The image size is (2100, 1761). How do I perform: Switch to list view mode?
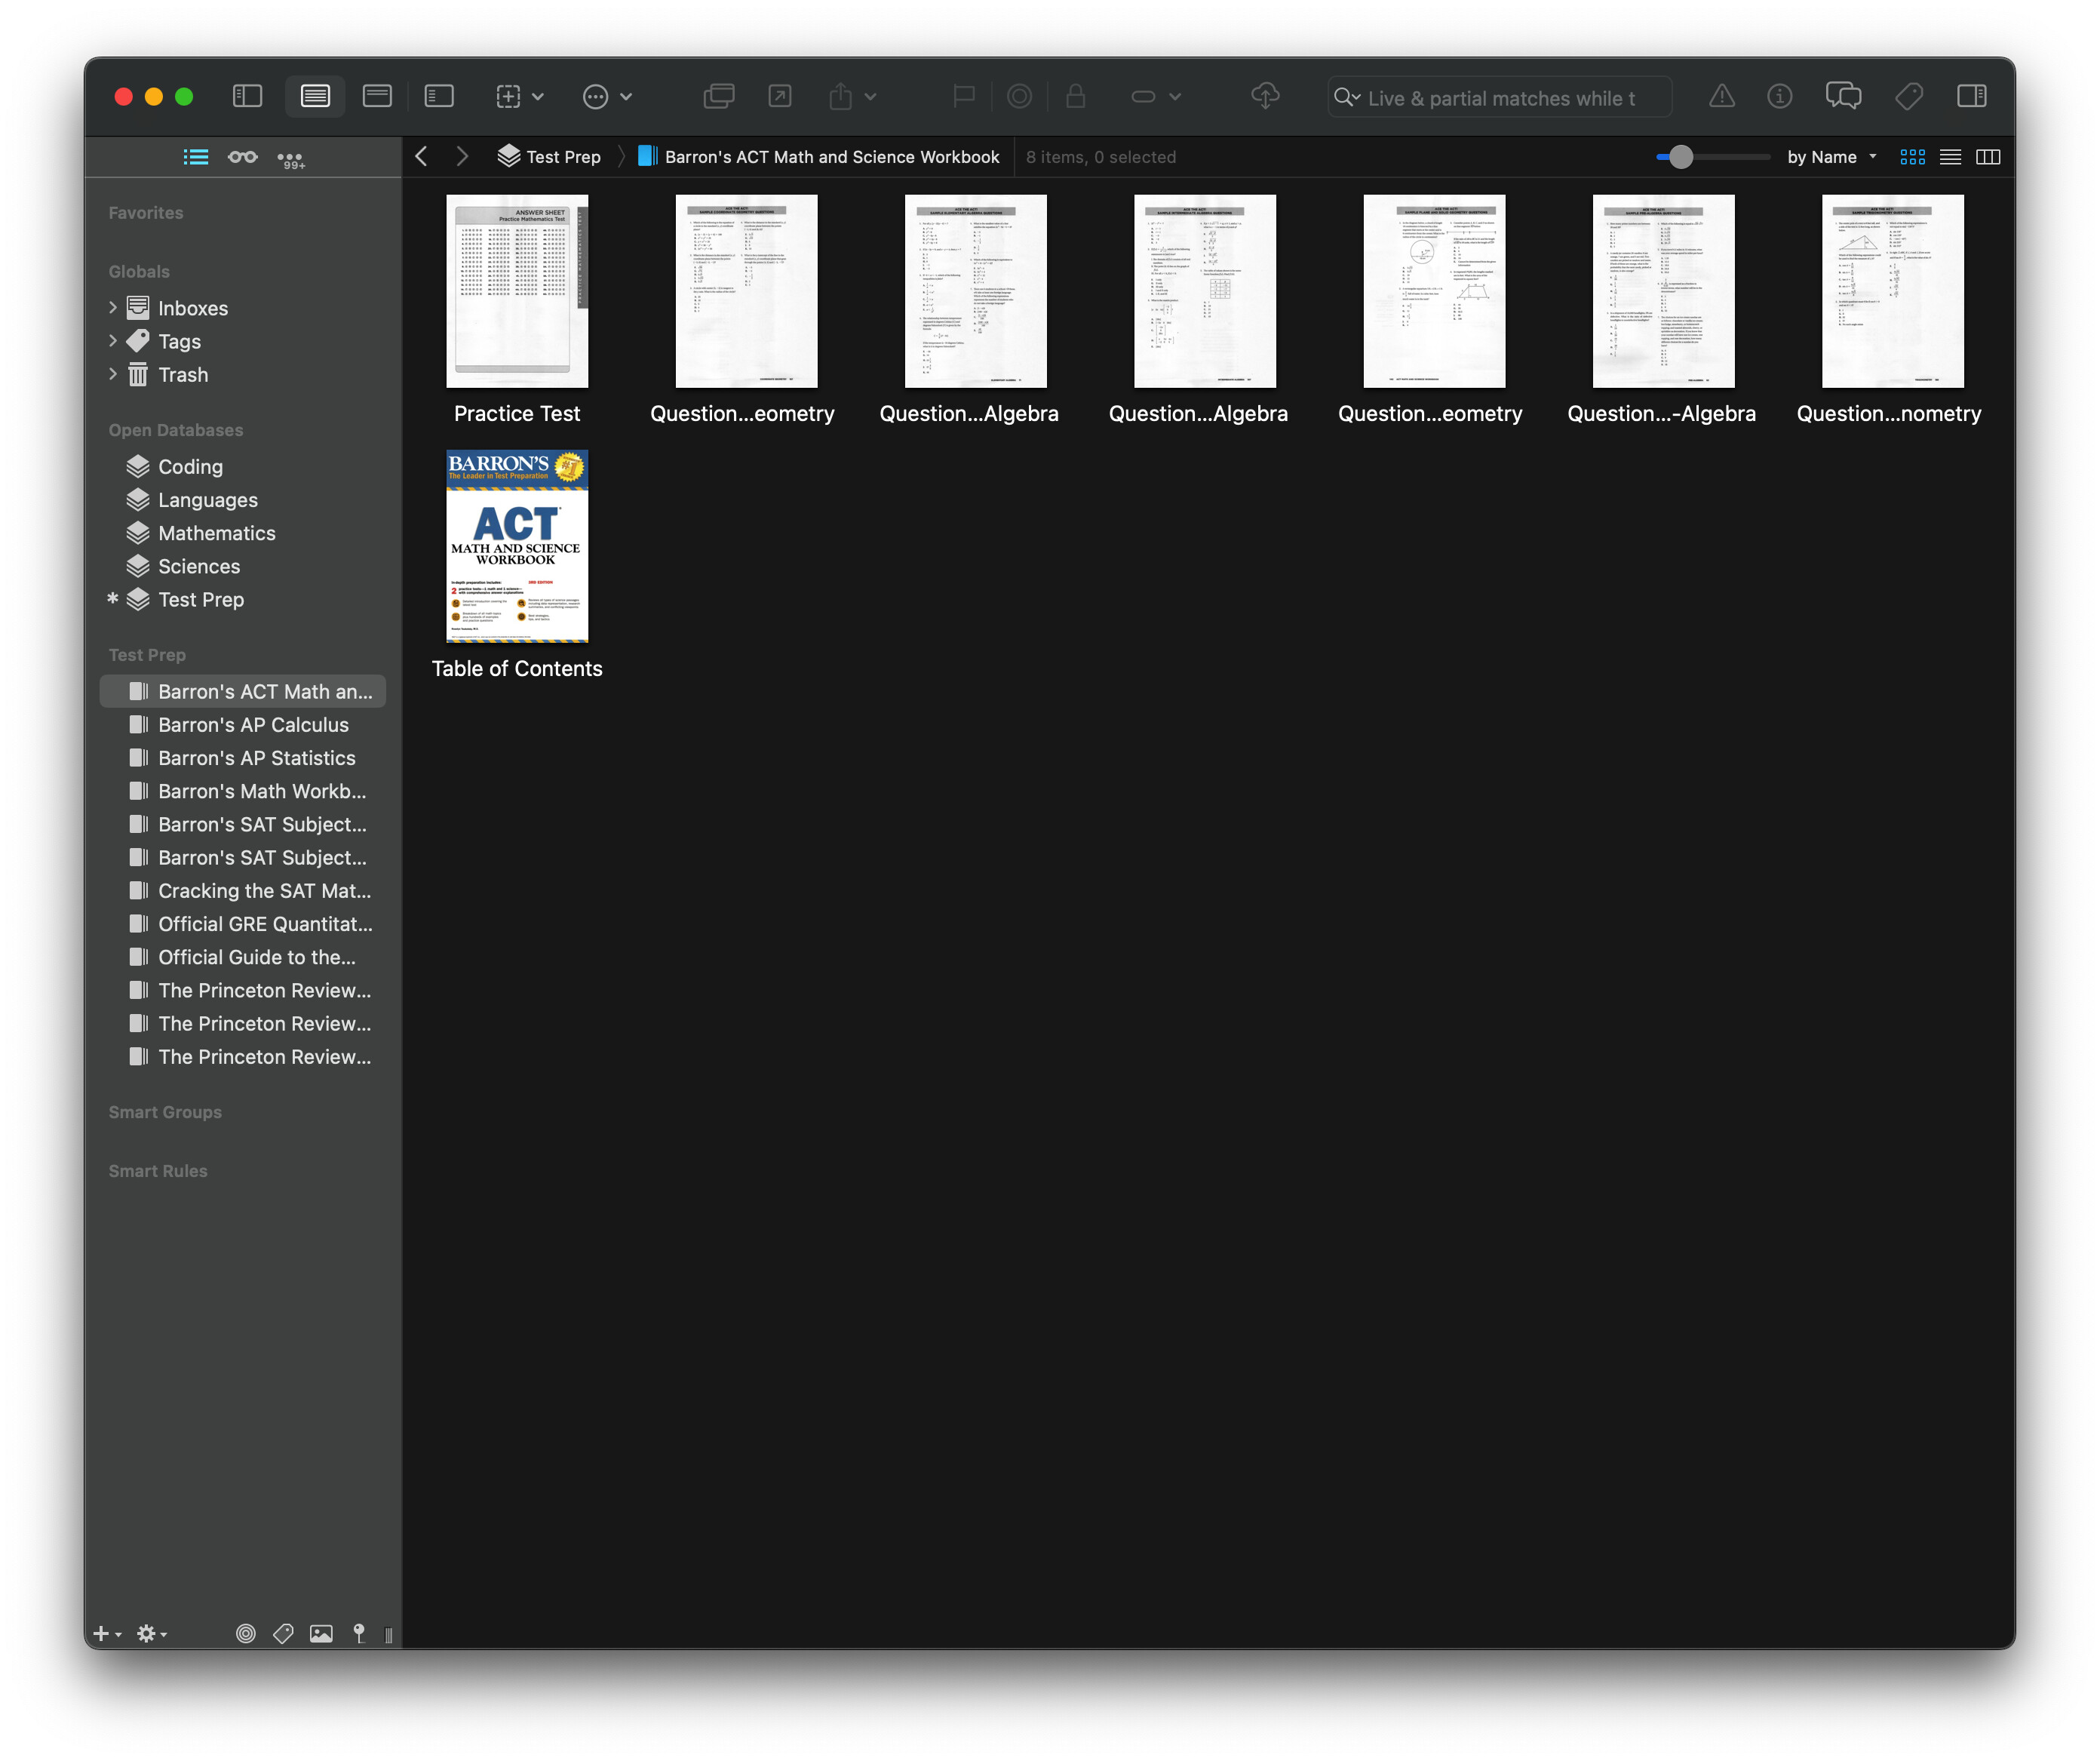point(1950,157)
